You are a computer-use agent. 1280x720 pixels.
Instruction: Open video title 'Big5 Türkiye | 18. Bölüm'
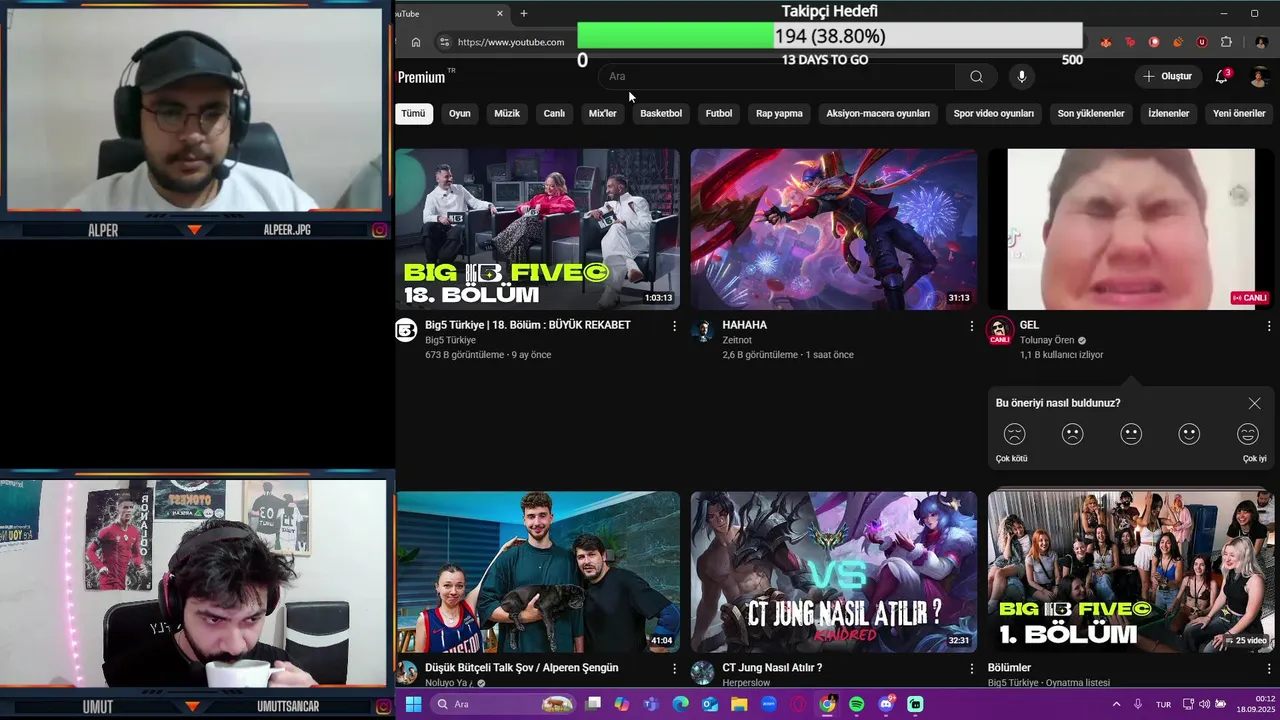click(x=528, y=325)
